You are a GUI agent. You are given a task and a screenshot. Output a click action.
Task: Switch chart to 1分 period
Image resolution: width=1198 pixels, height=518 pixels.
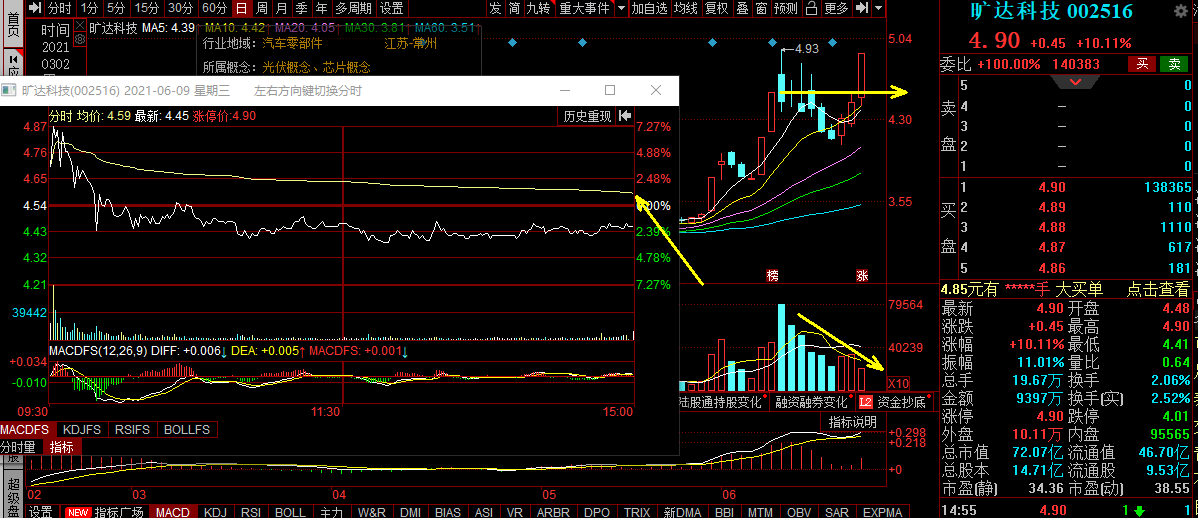coord(89,8)
